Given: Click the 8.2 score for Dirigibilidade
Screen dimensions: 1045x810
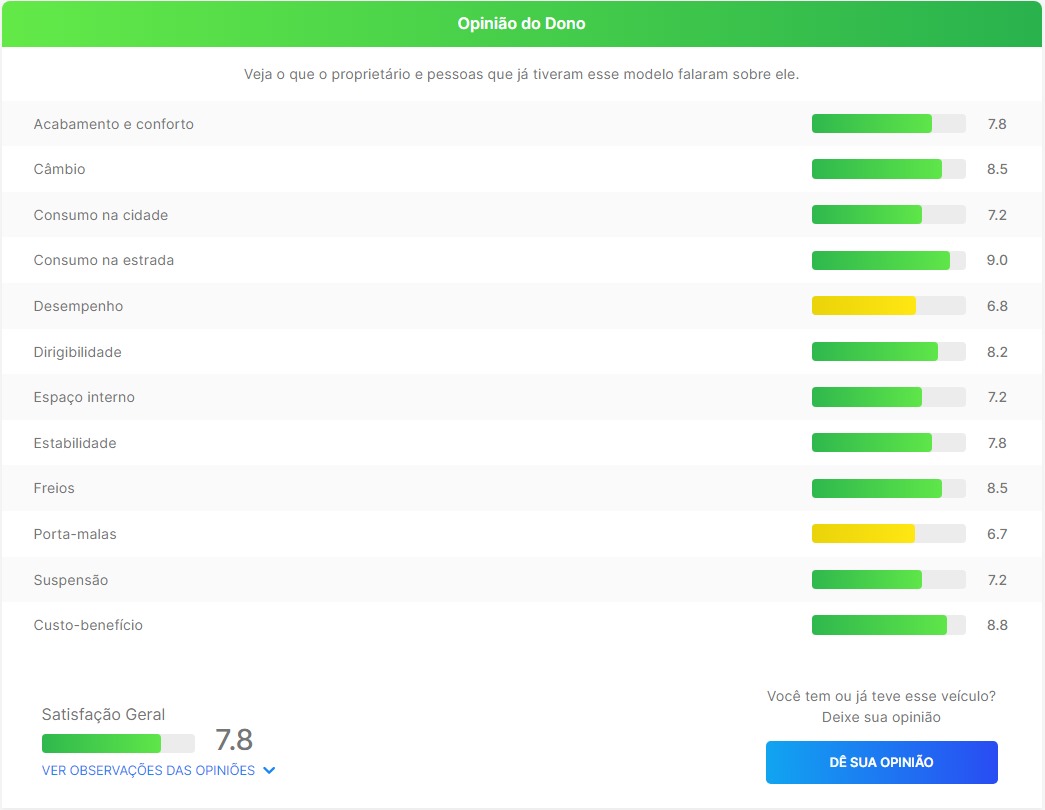Looking at the screenshot, I should tap(997, 352).
